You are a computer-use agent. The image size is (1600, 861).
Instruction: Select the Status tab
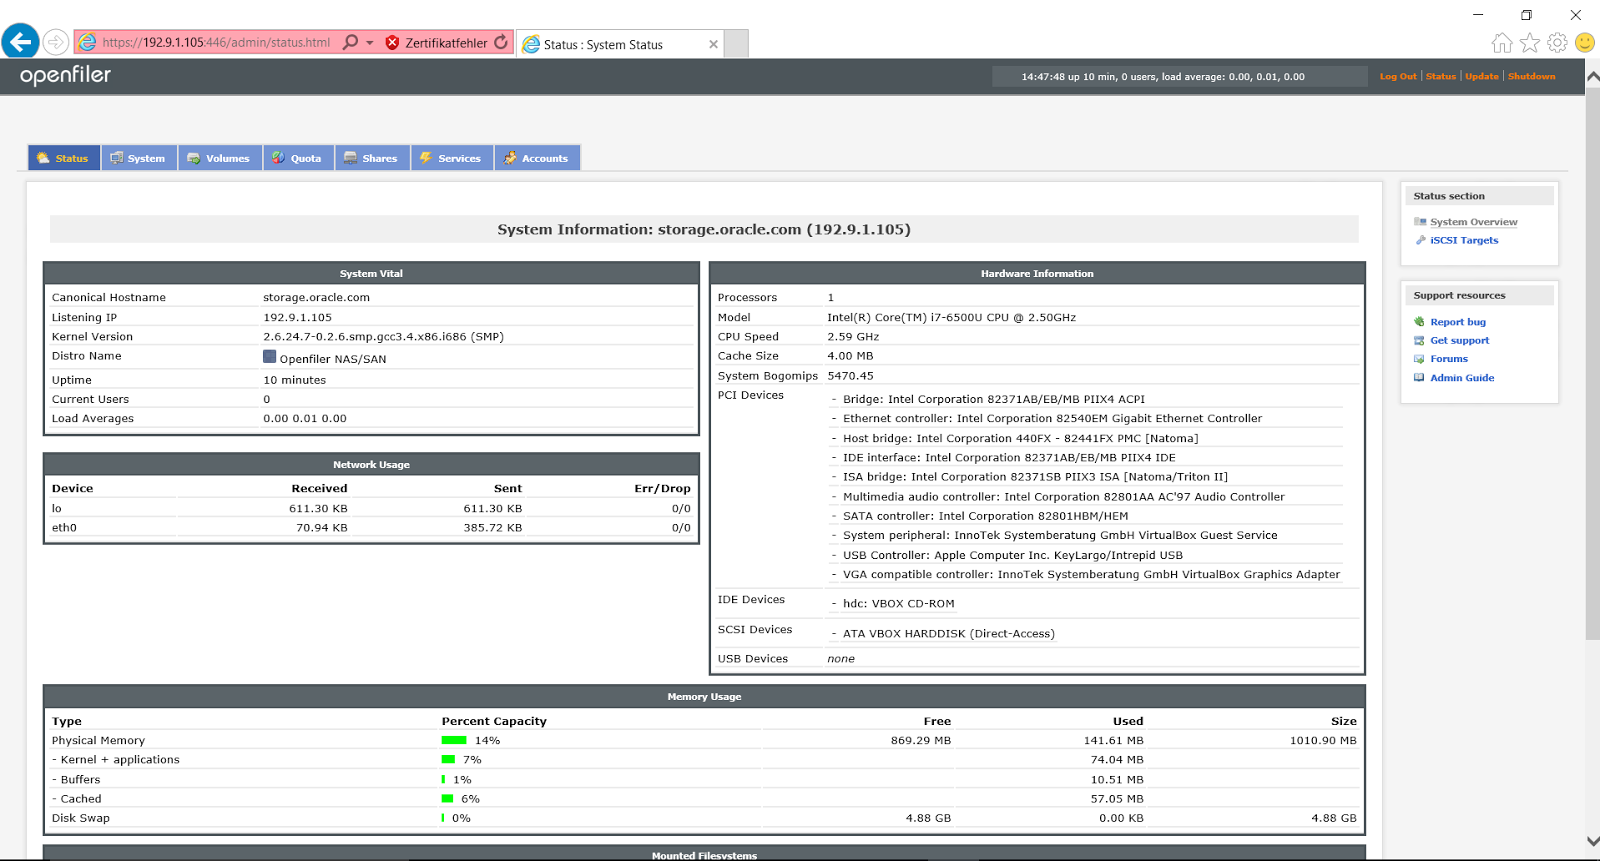coord(64,158)
